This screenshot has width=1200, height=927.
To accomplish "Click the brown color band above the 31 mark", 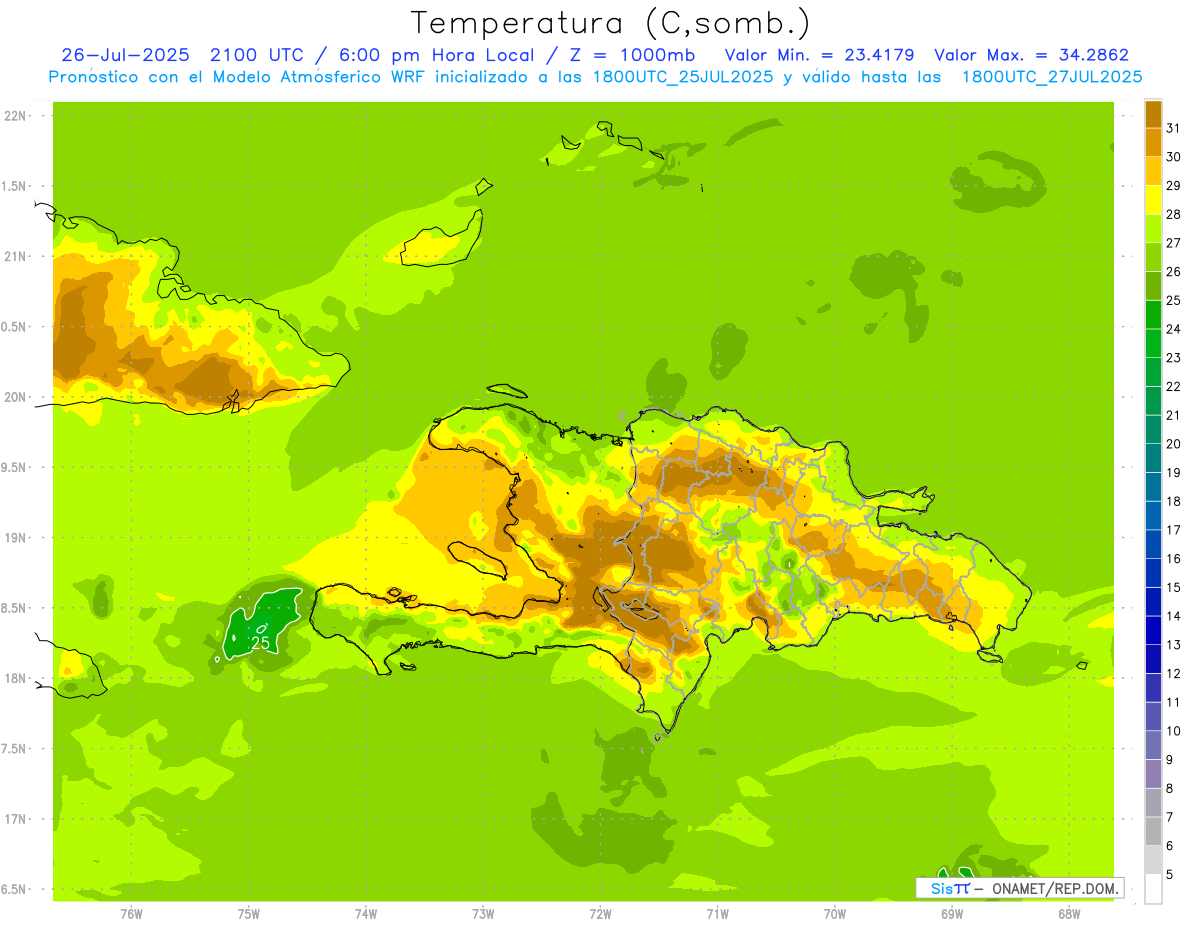I will click(1153, 113).
